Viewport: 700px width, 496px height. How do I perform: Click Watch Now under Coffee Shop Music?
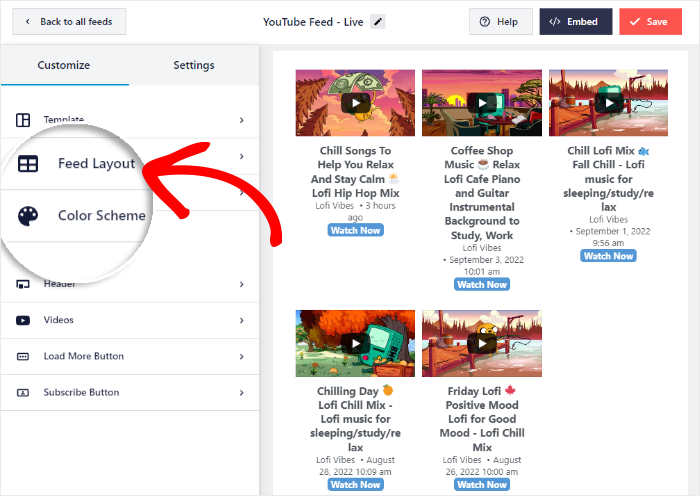pos(482,284)
